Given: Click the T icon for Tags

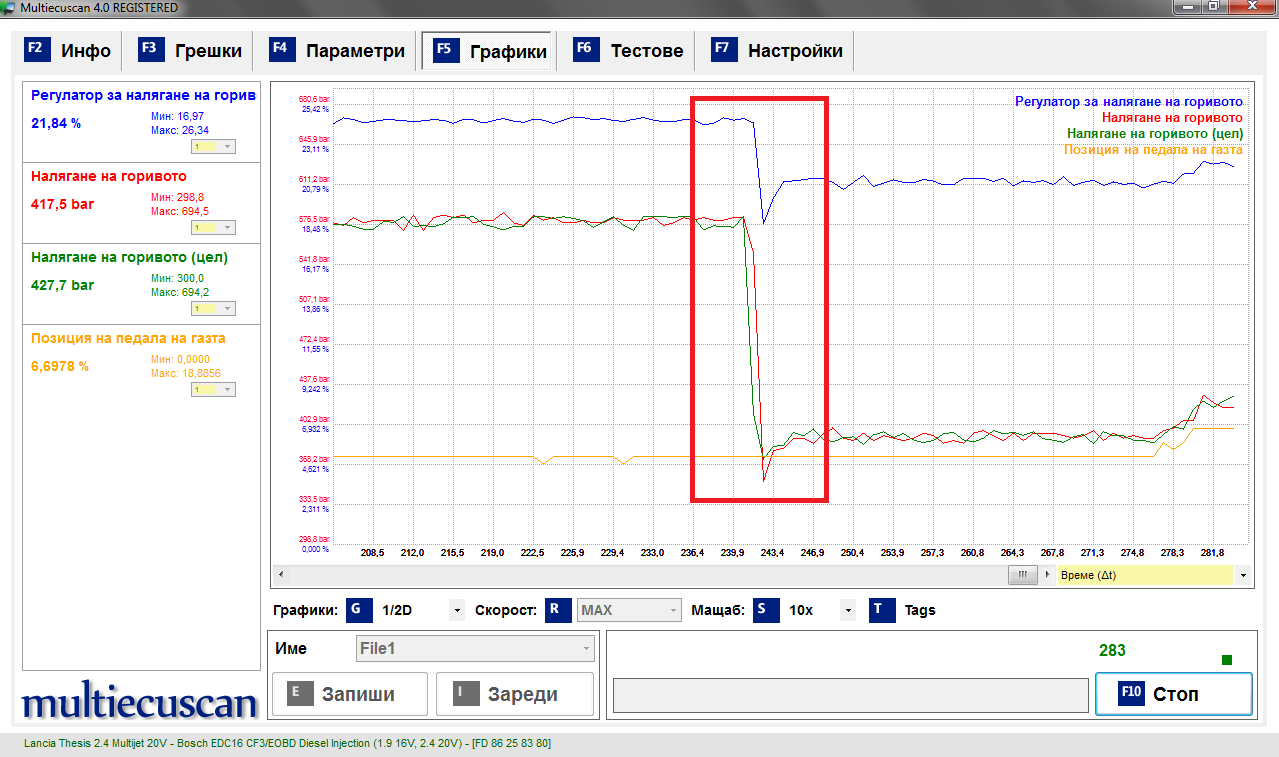Looking at the screenshot, I should pyautogui.click(x=881, y=610).
